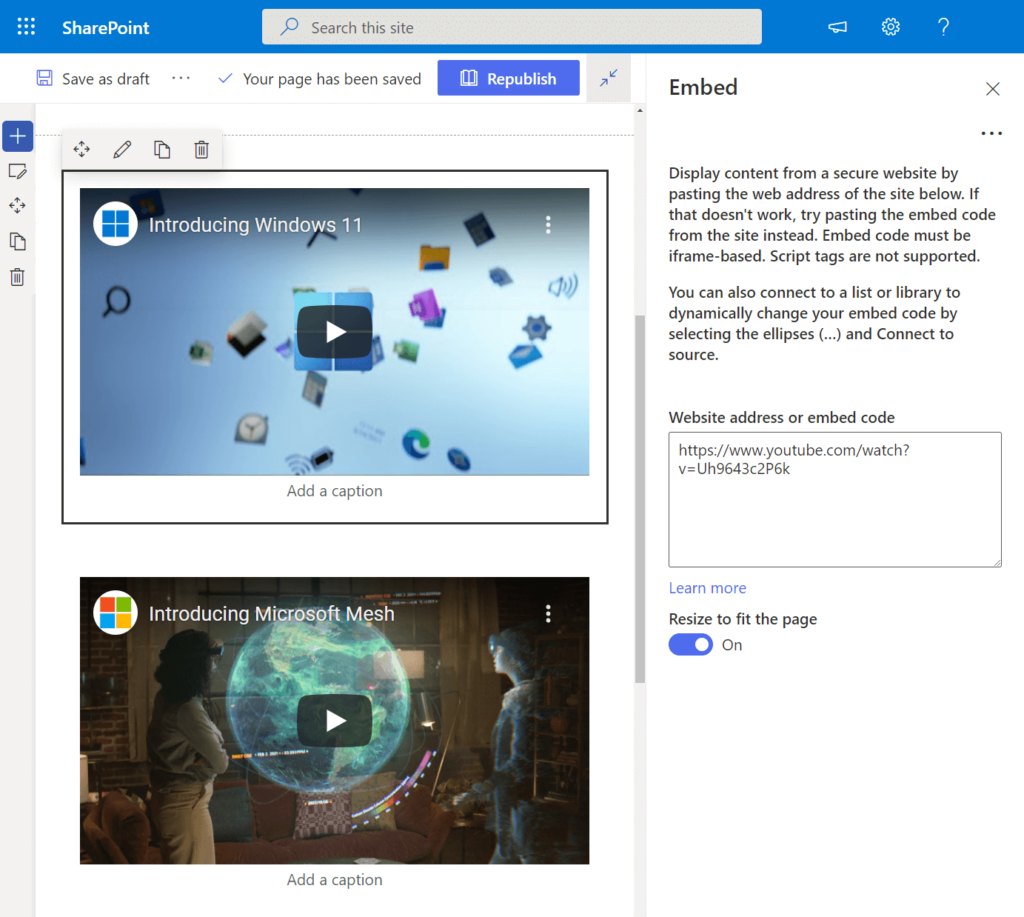This screenshot has width=1024, height=917.
Task: Click Save as draft
Action: click(93, 79)
